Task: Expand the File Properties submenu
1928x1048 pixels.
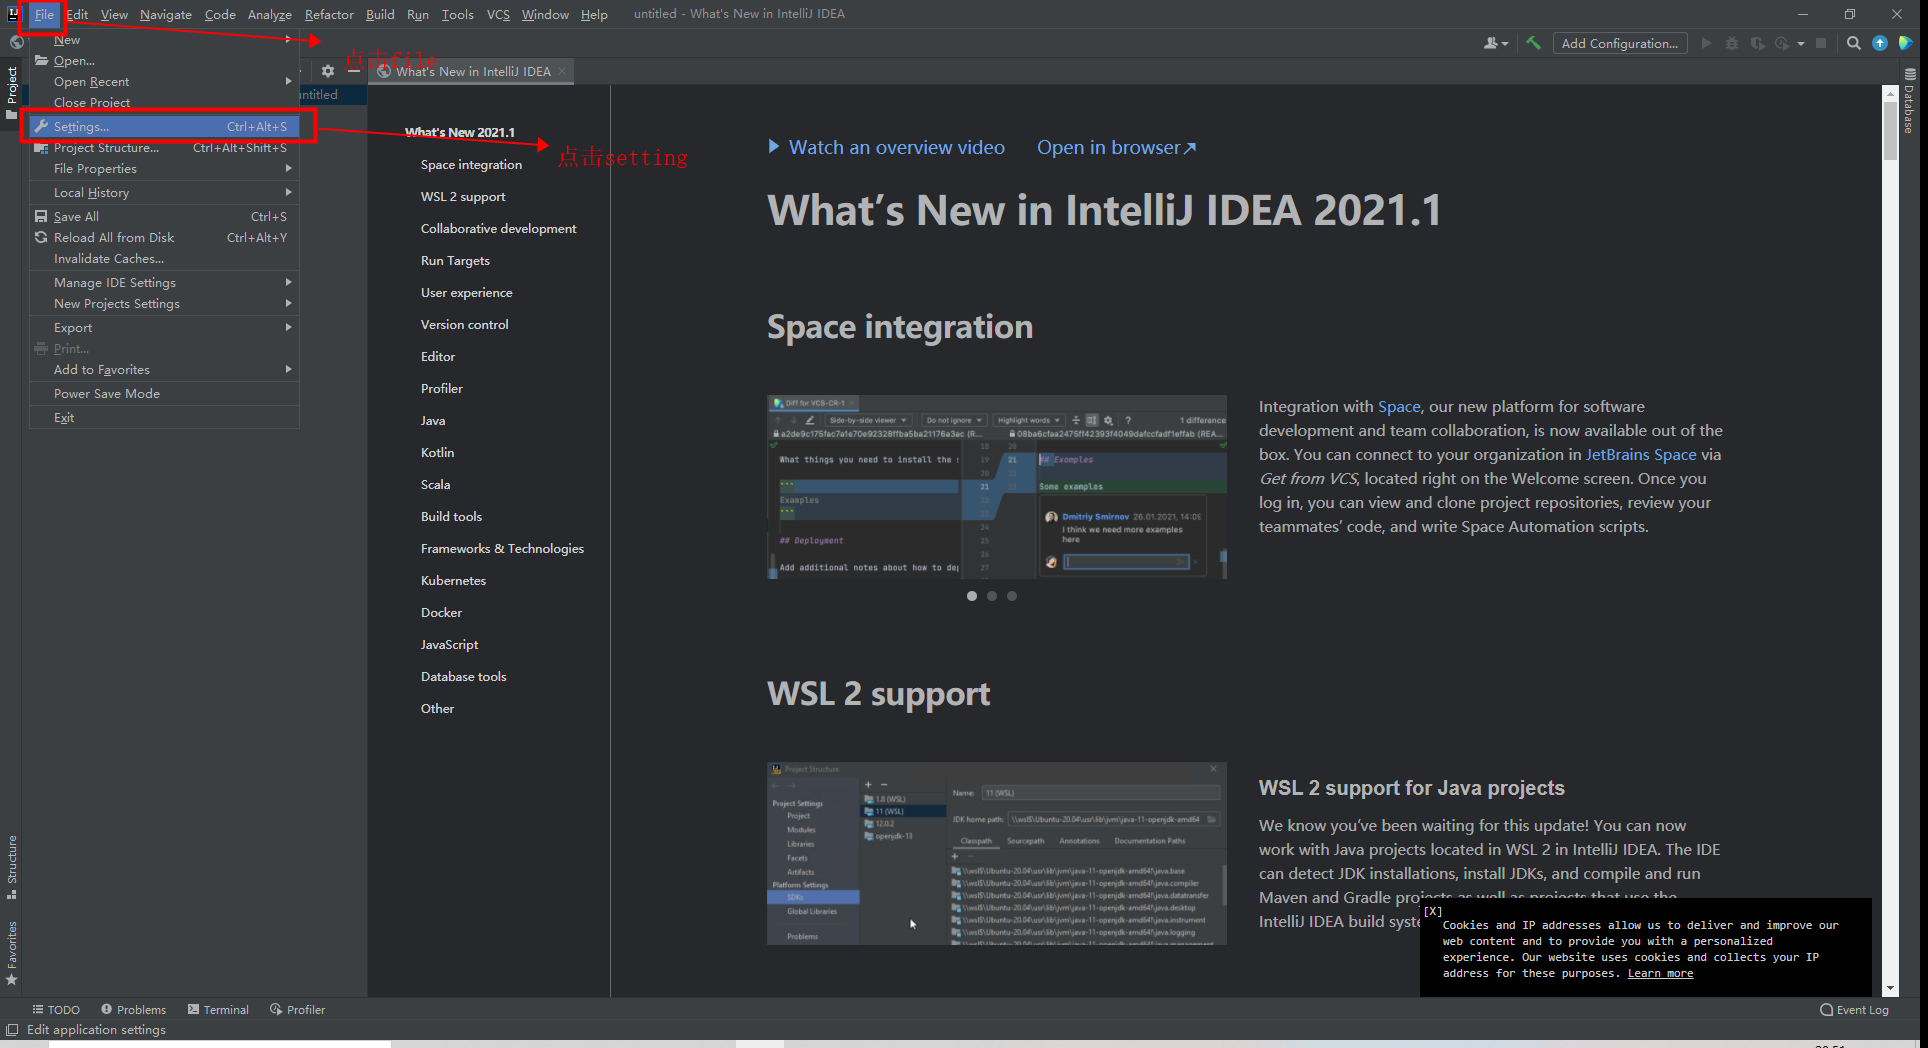Action: pos(288,169)
